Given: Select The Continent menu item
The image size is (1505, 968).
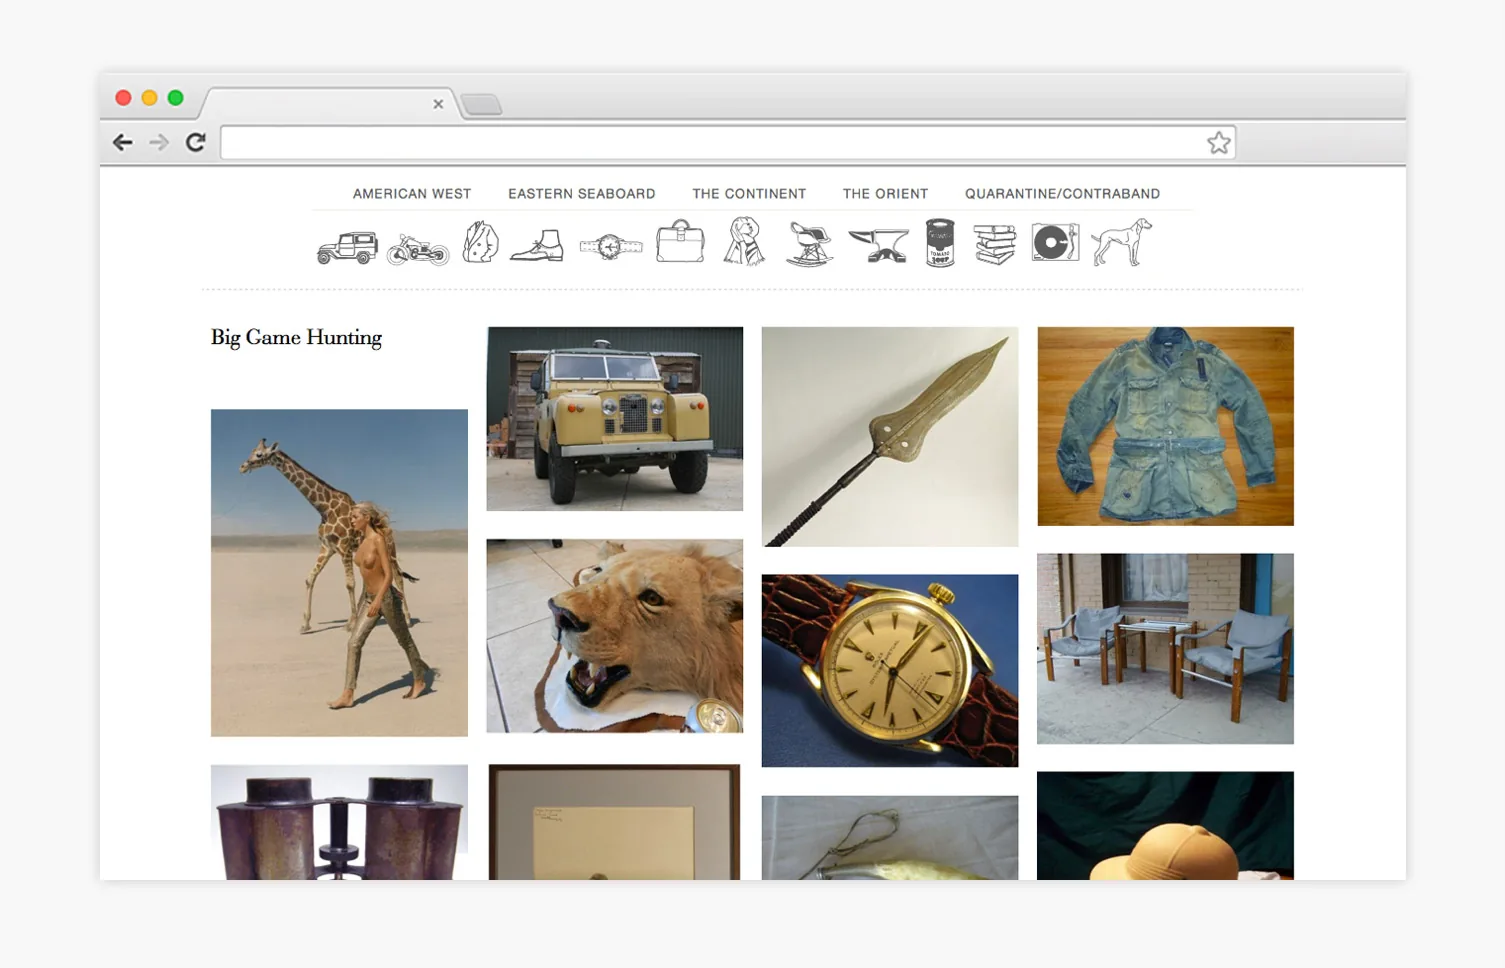Looking at the screenshot, I should 749,194.
